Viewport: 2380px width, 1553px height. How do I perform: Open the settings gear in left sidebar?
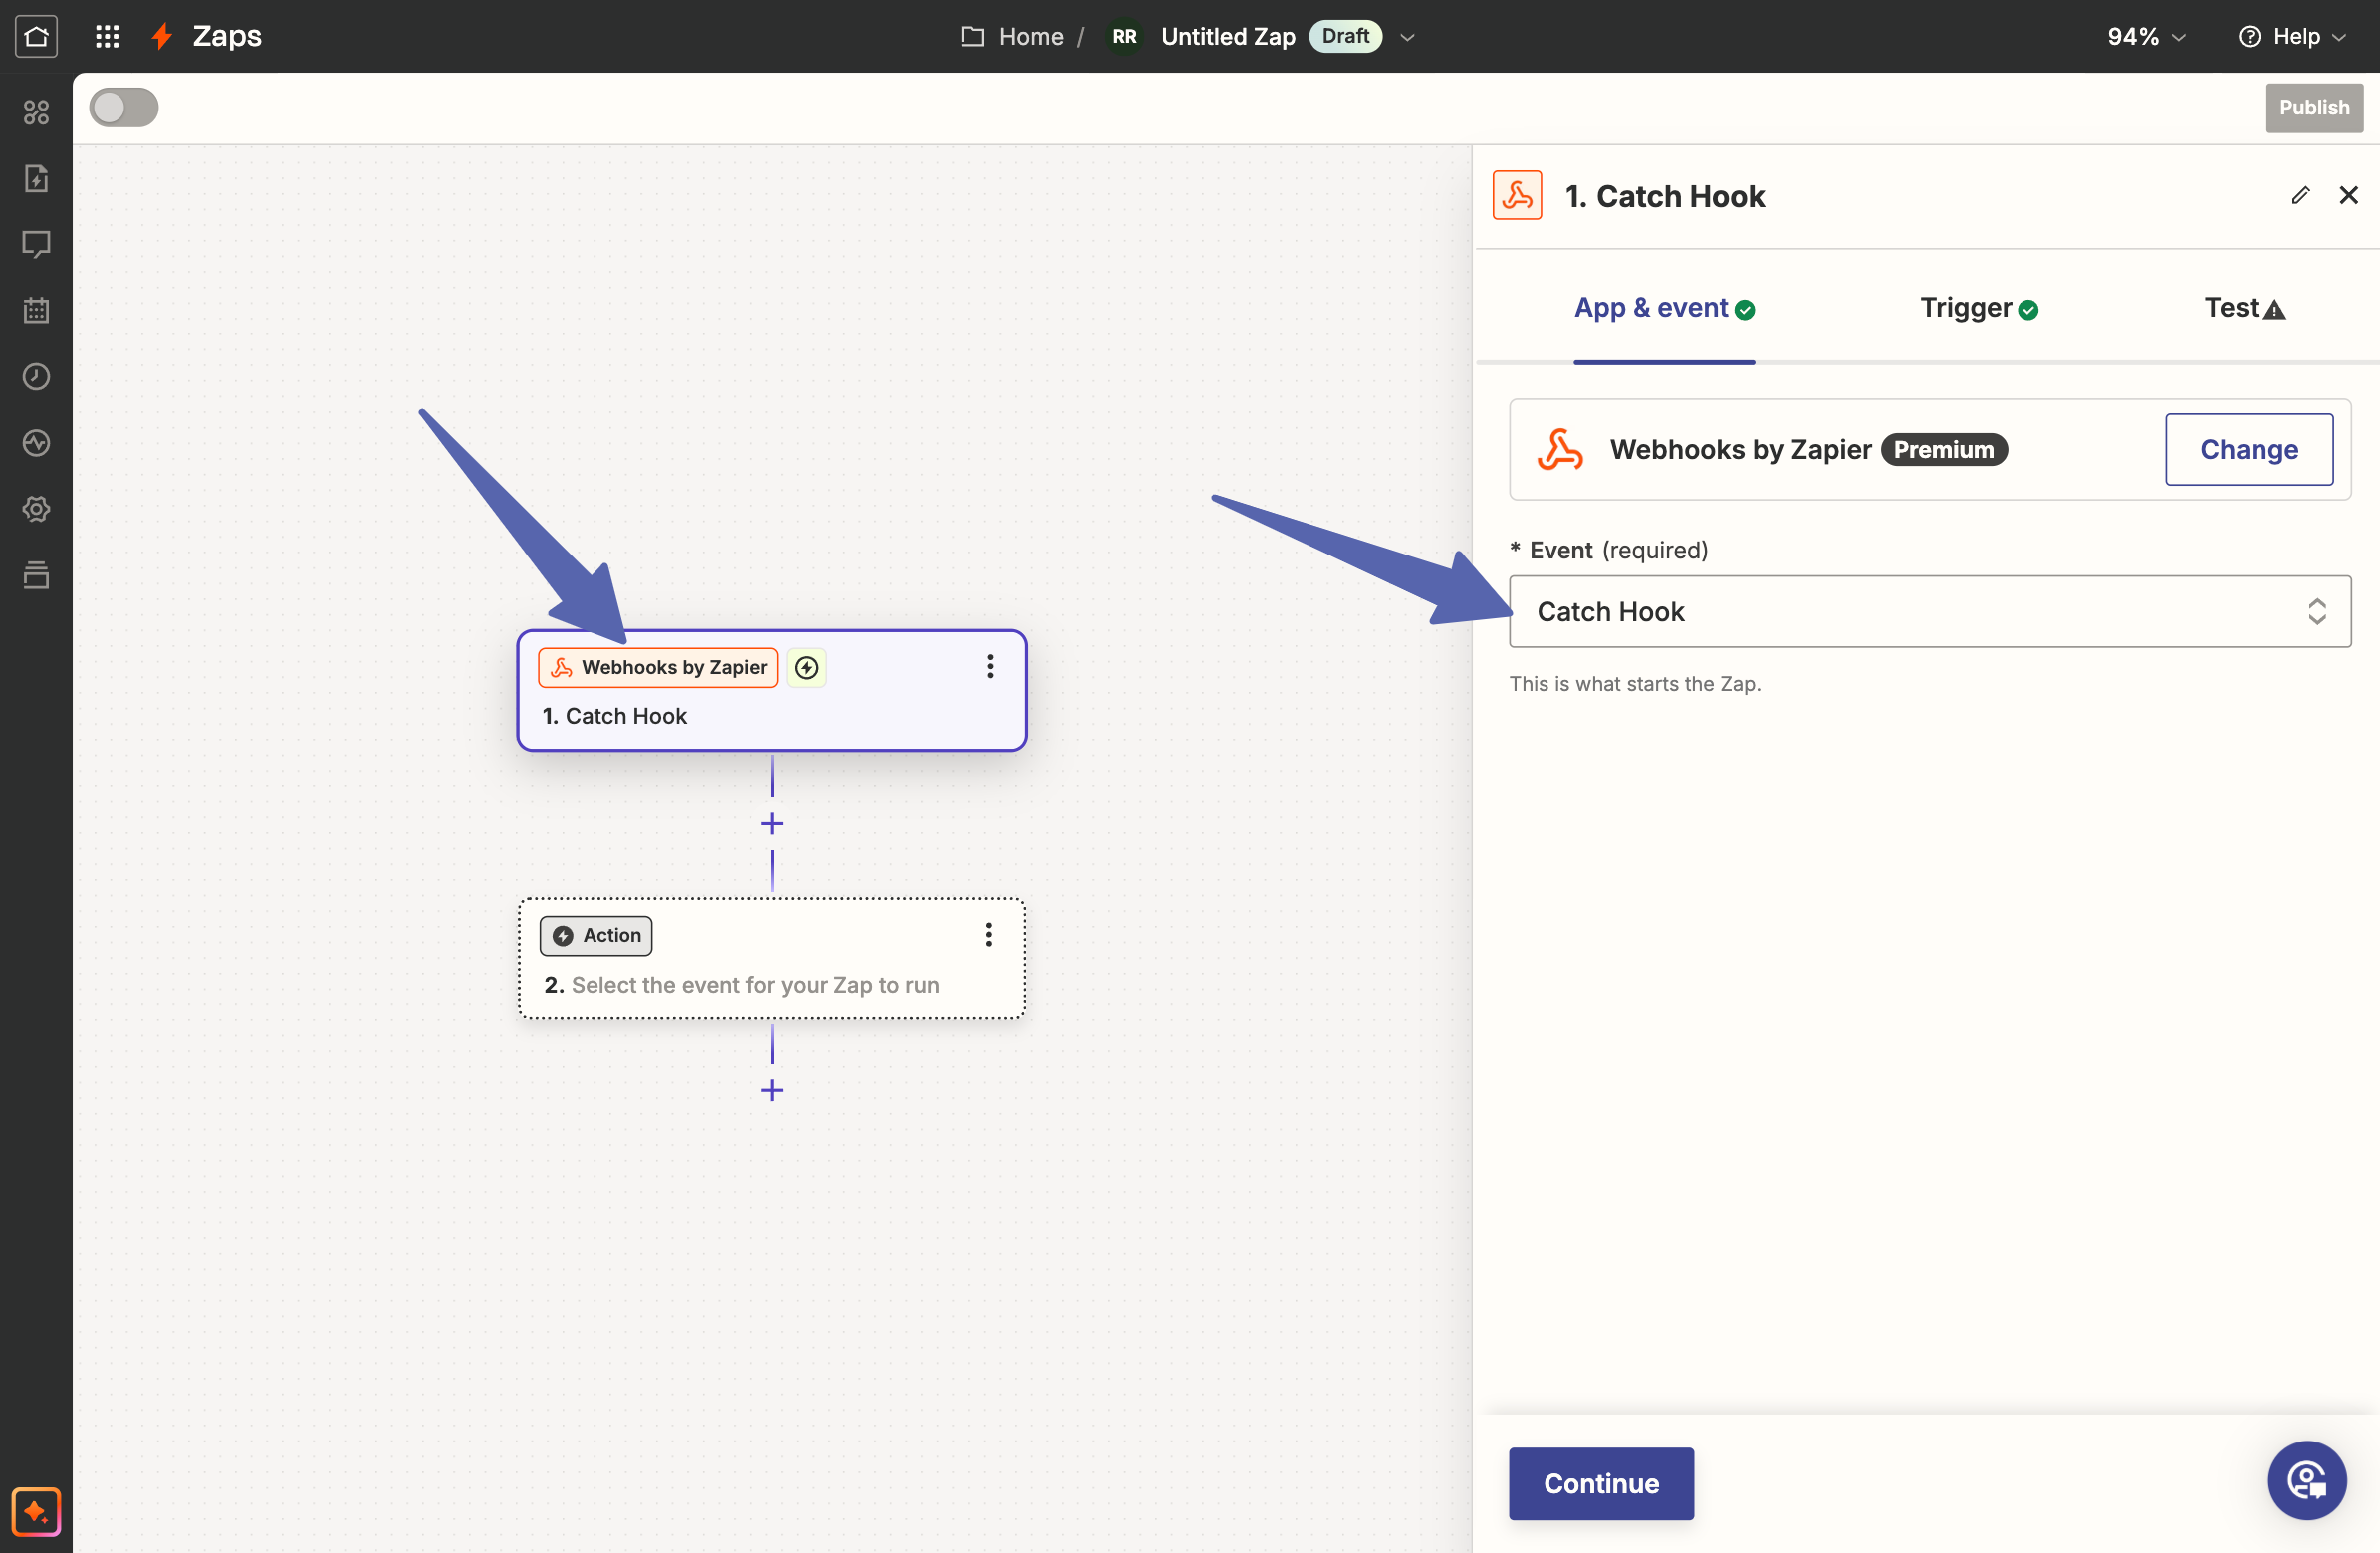pos(36,509)
